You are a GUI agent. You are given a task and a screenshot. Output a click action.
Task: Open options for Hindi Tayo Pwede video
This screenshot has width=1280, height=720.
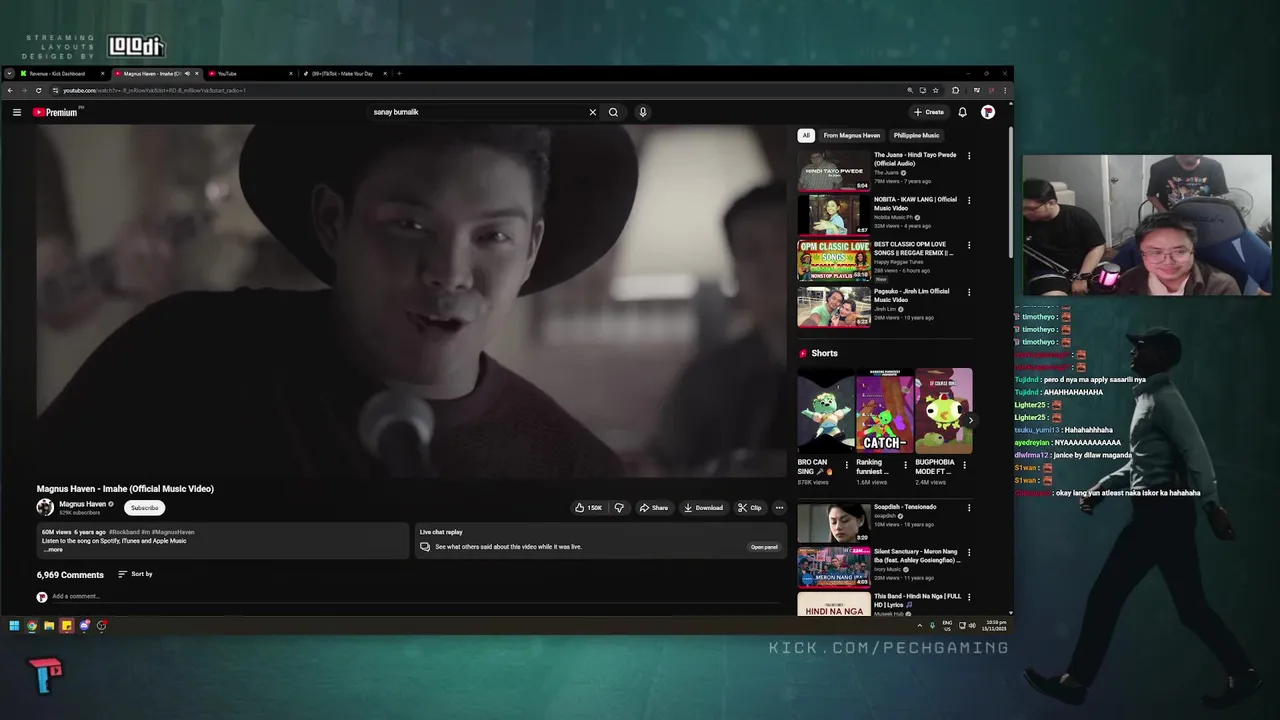[968, 156]
